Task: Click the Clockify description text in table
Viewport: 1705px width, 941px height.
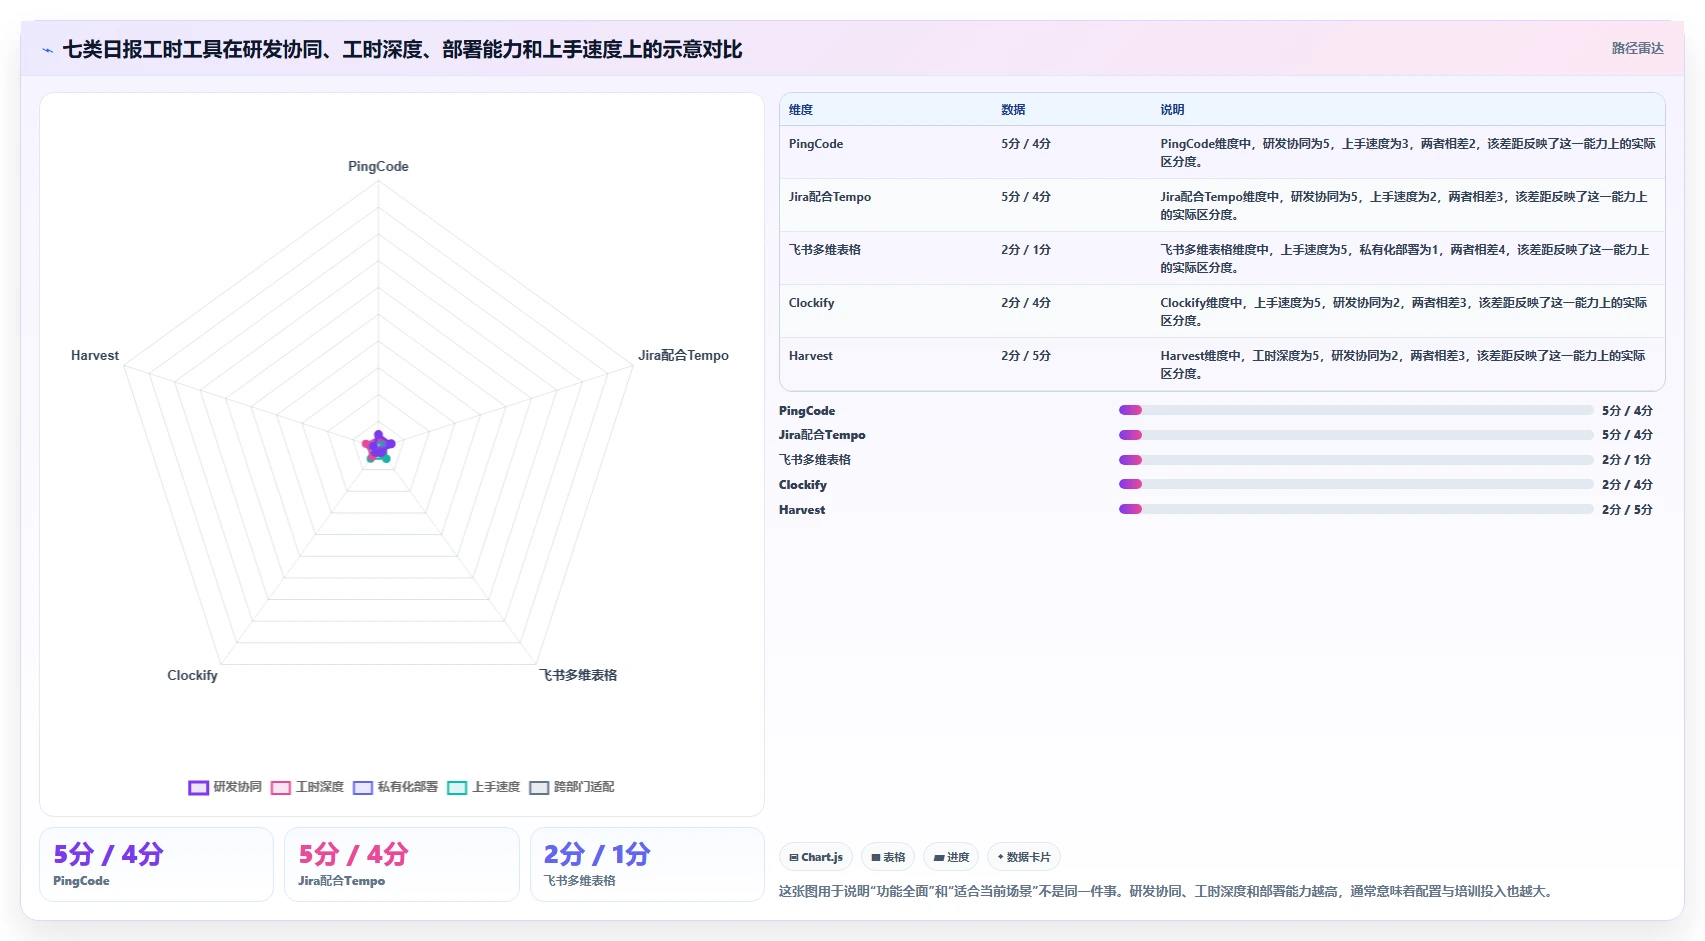Action: (1404, 312)
